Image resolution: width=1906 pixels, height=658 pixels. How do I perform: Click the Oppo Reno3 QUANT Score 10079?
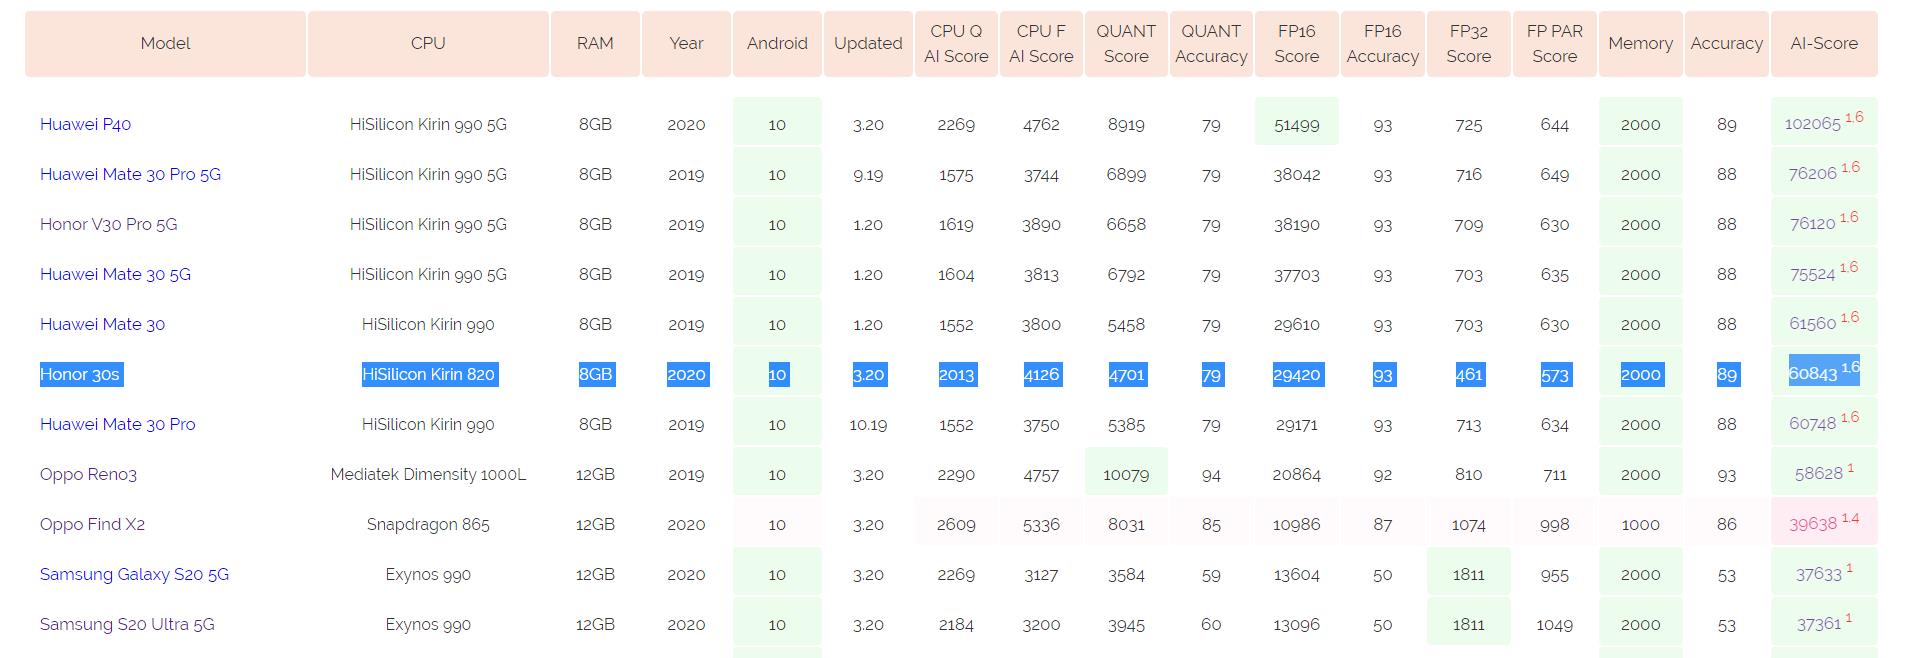[1126, 474]
